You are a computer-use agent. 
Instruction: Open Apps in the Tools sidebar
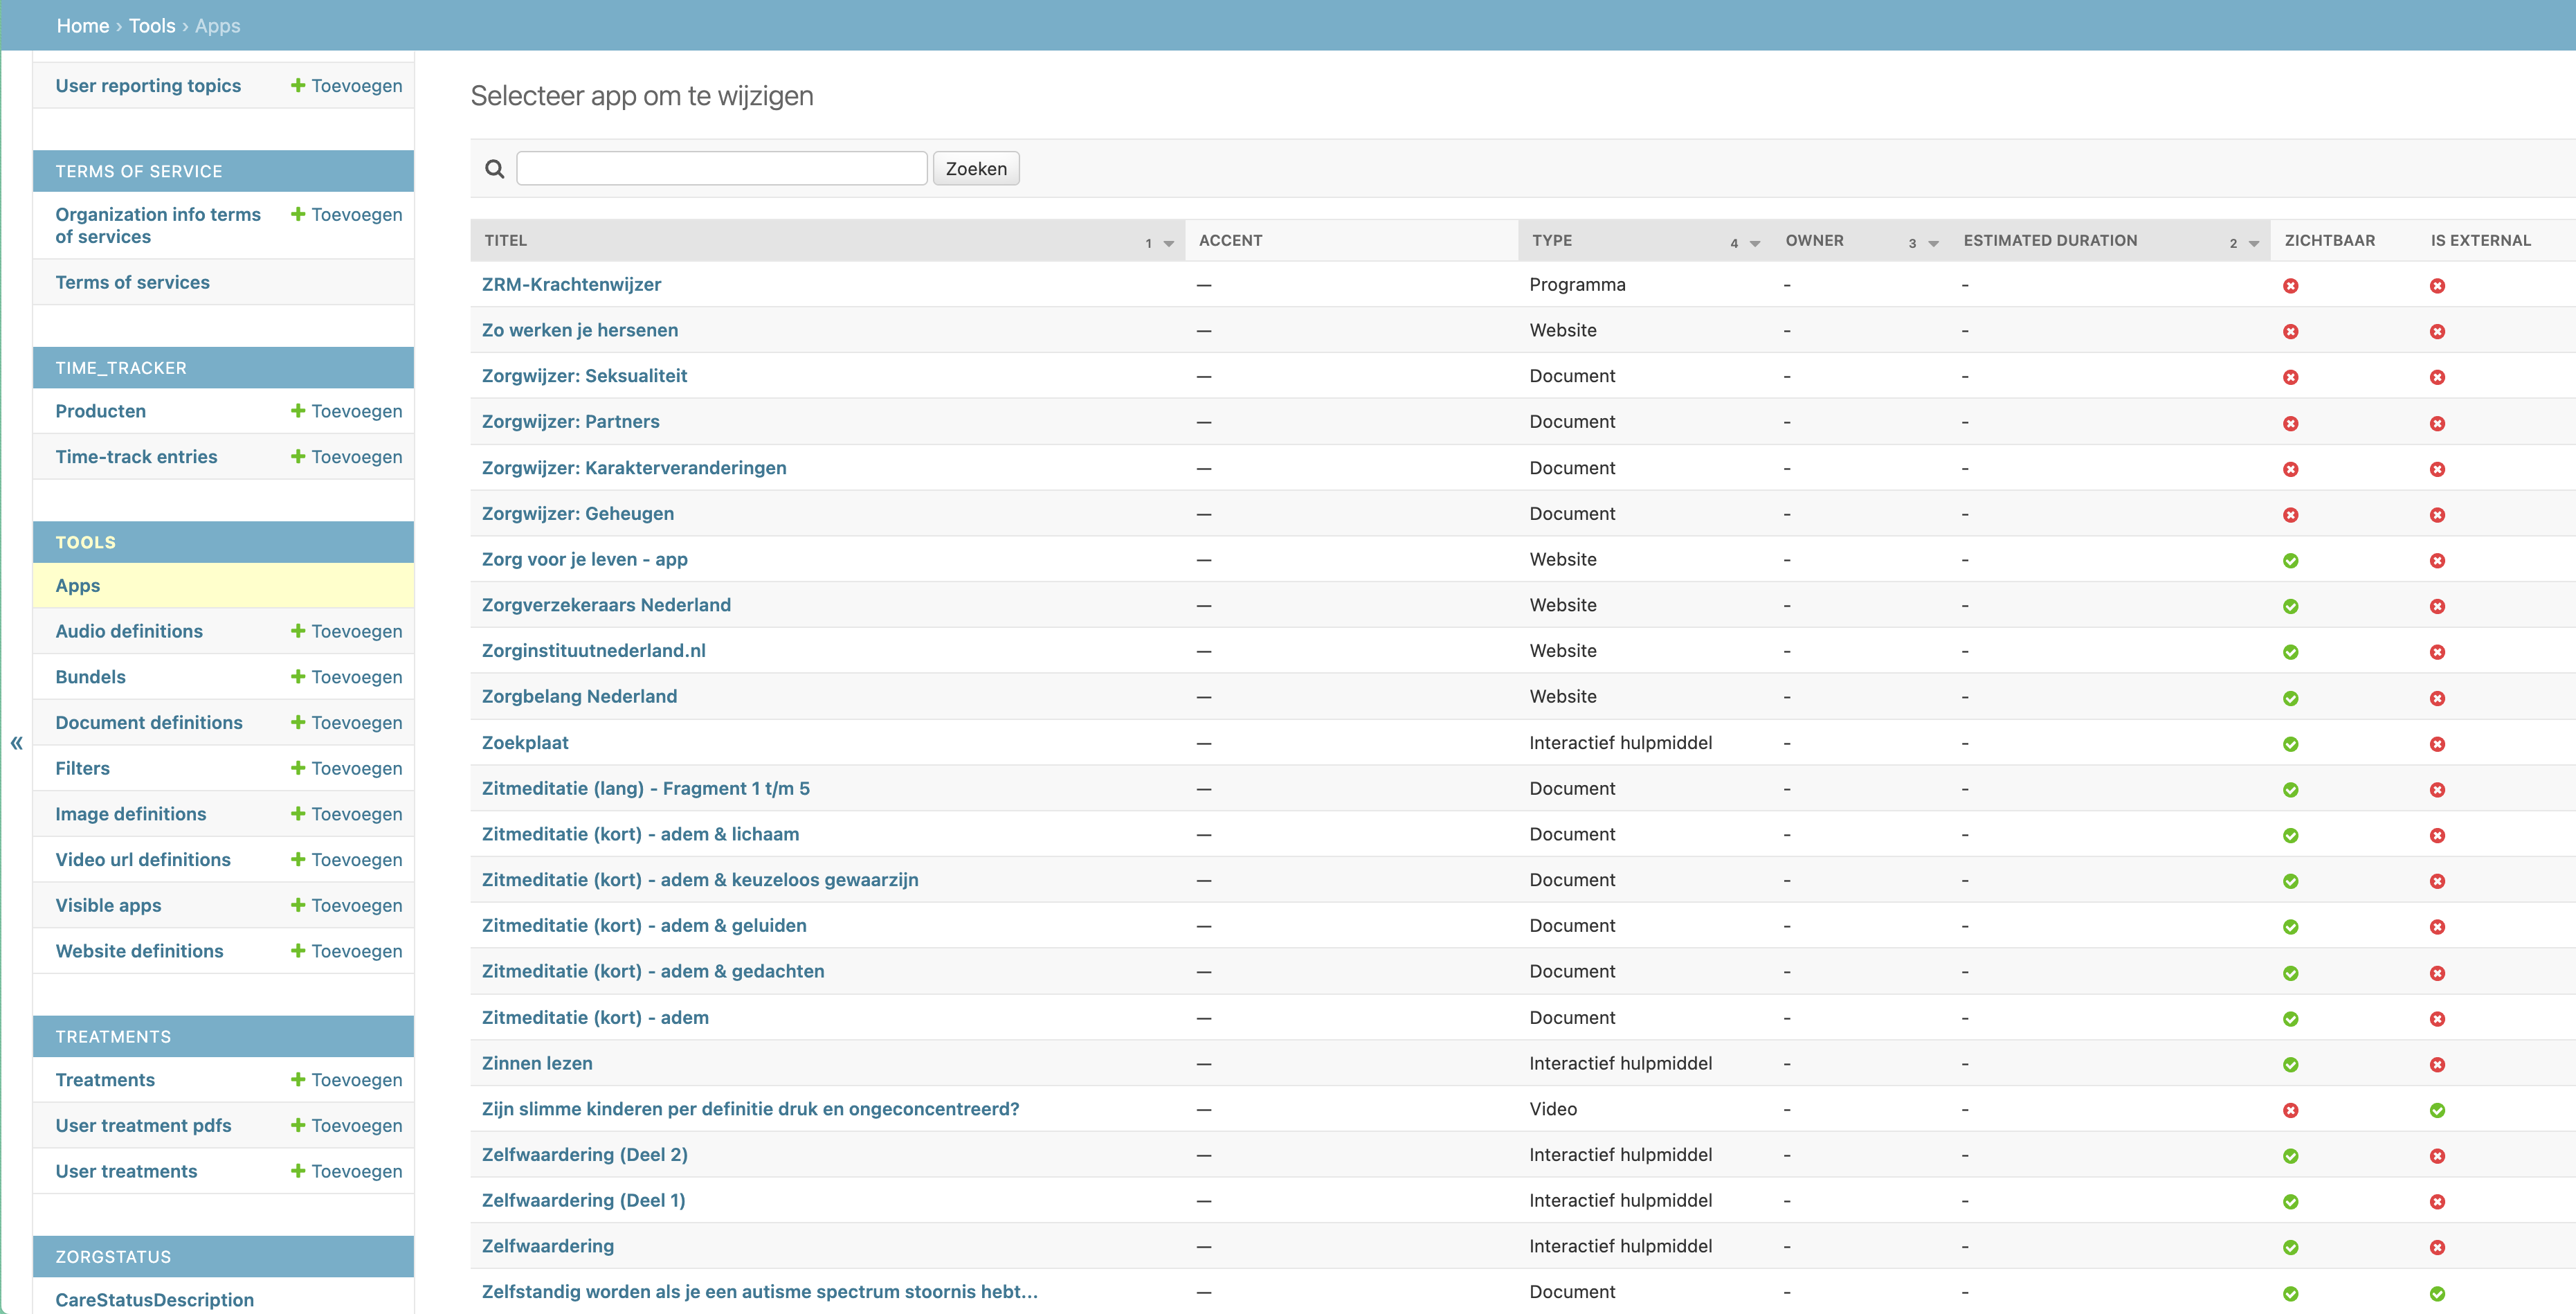click(x=78, y=585)
